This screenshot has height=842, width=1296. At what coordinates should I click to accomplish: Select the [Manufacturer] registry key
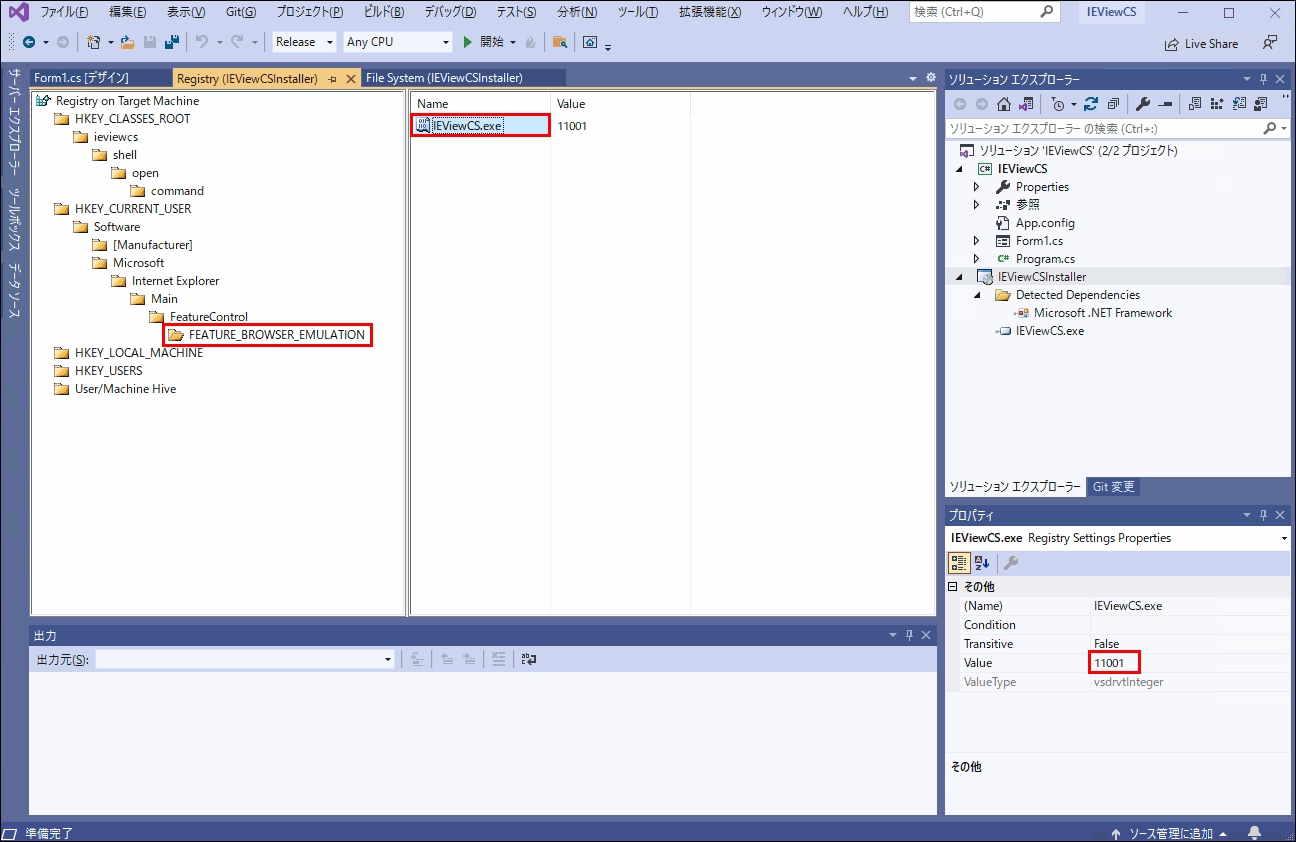pyautogui.click(x=152, y=245)
